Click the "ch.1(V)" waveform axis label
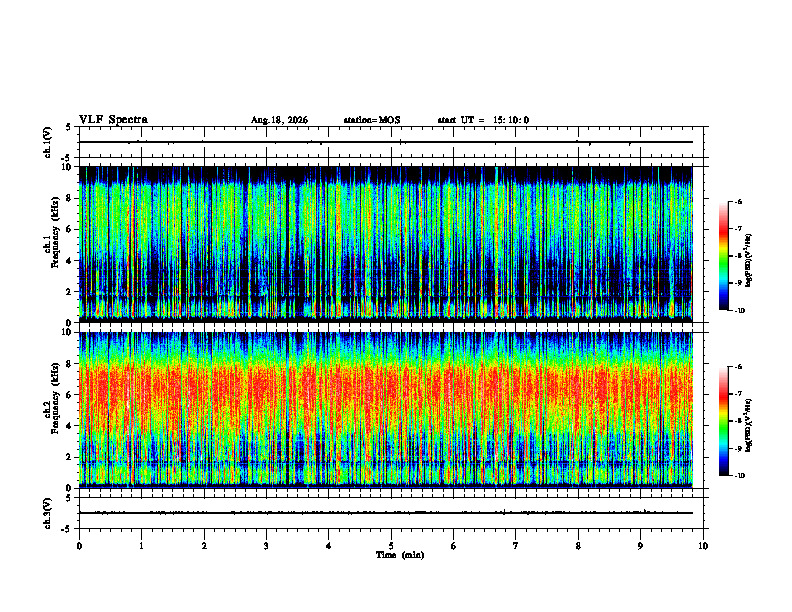792x612 pixels. click(47, 142)
